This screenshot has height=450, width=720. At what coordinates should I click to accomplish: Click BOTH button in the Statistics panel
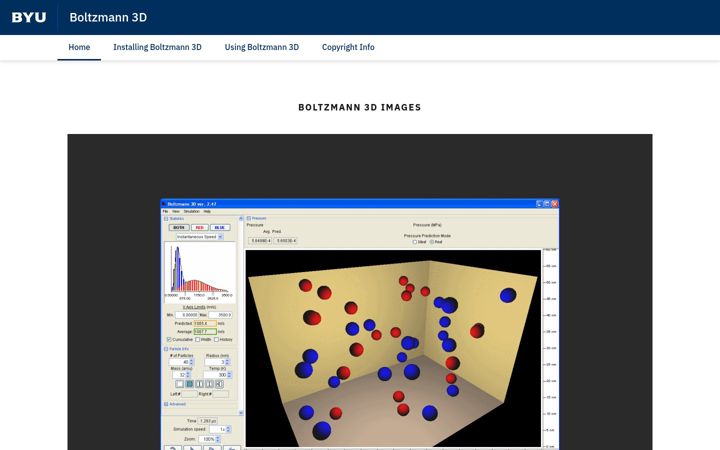coord(179,227)
